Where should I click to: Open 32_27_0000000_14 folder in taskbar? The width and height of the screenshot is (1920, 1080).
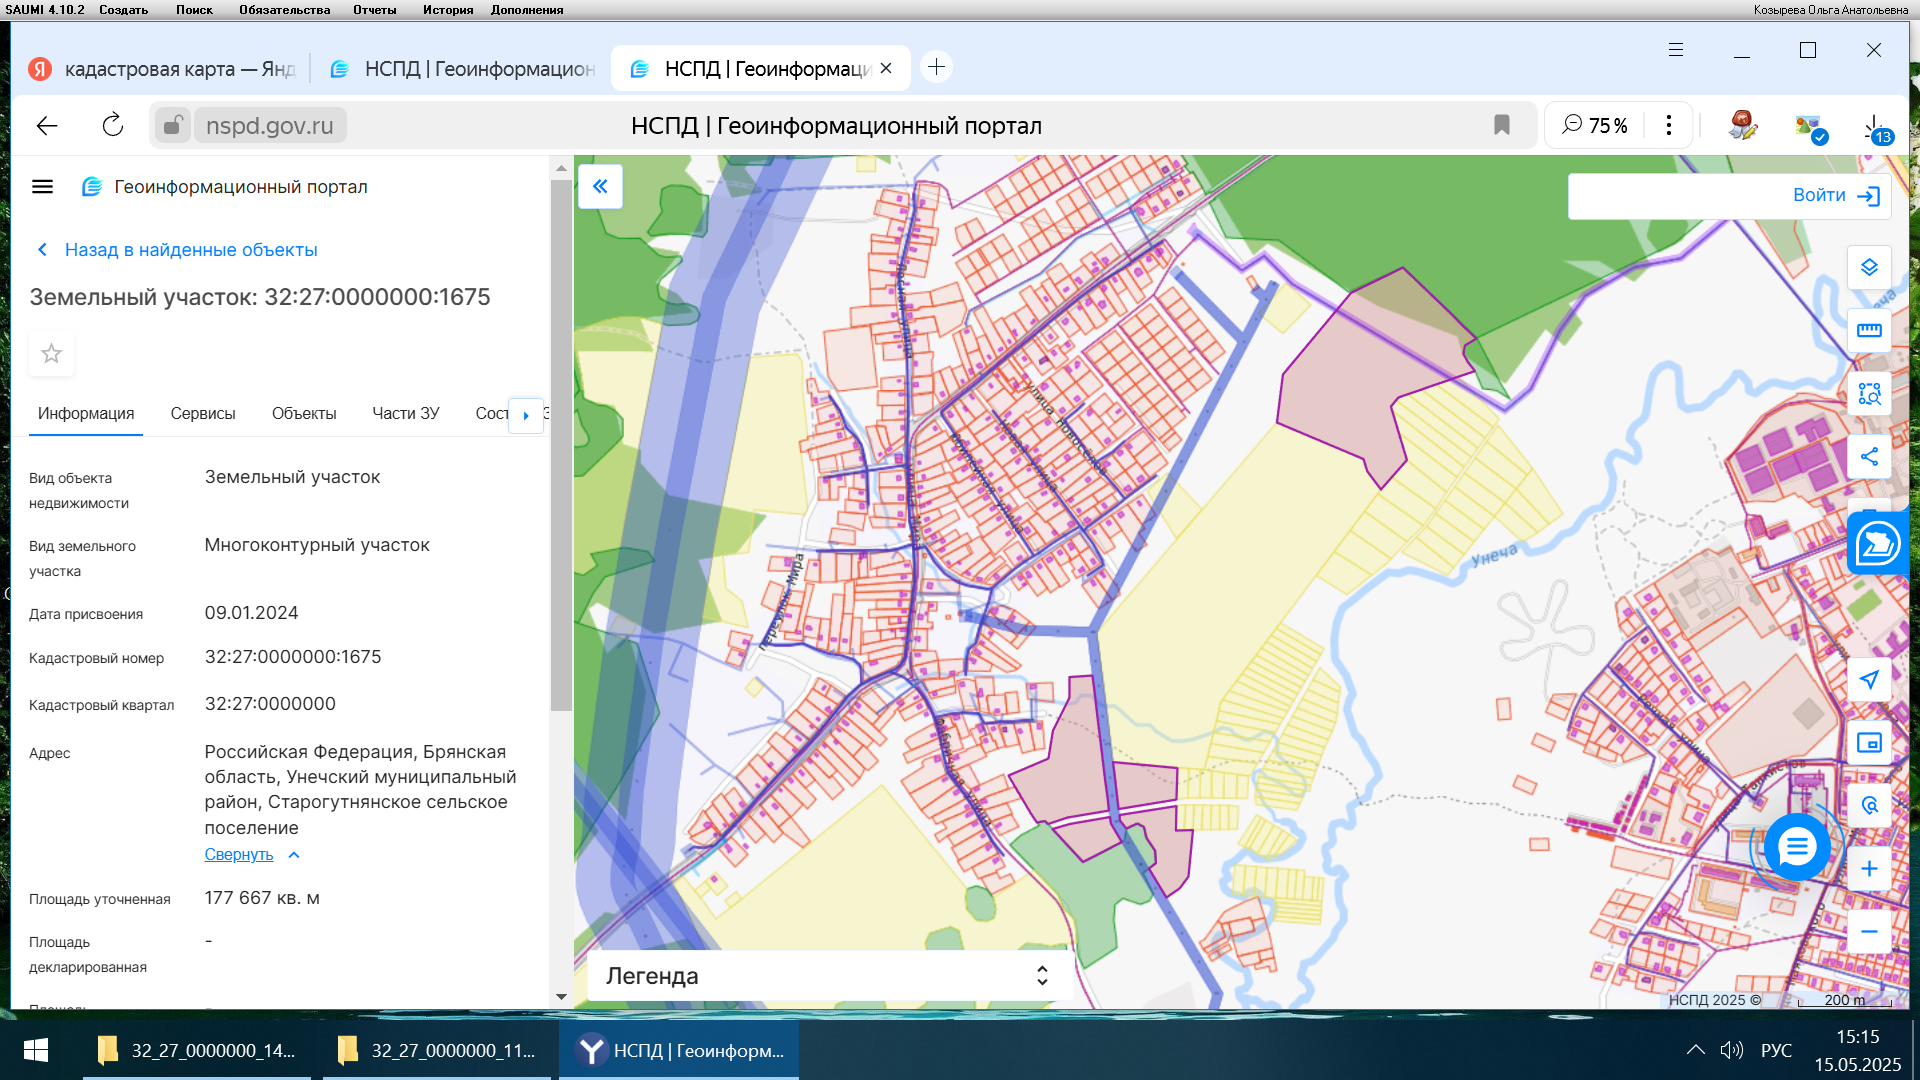[x=197, y=1050]
